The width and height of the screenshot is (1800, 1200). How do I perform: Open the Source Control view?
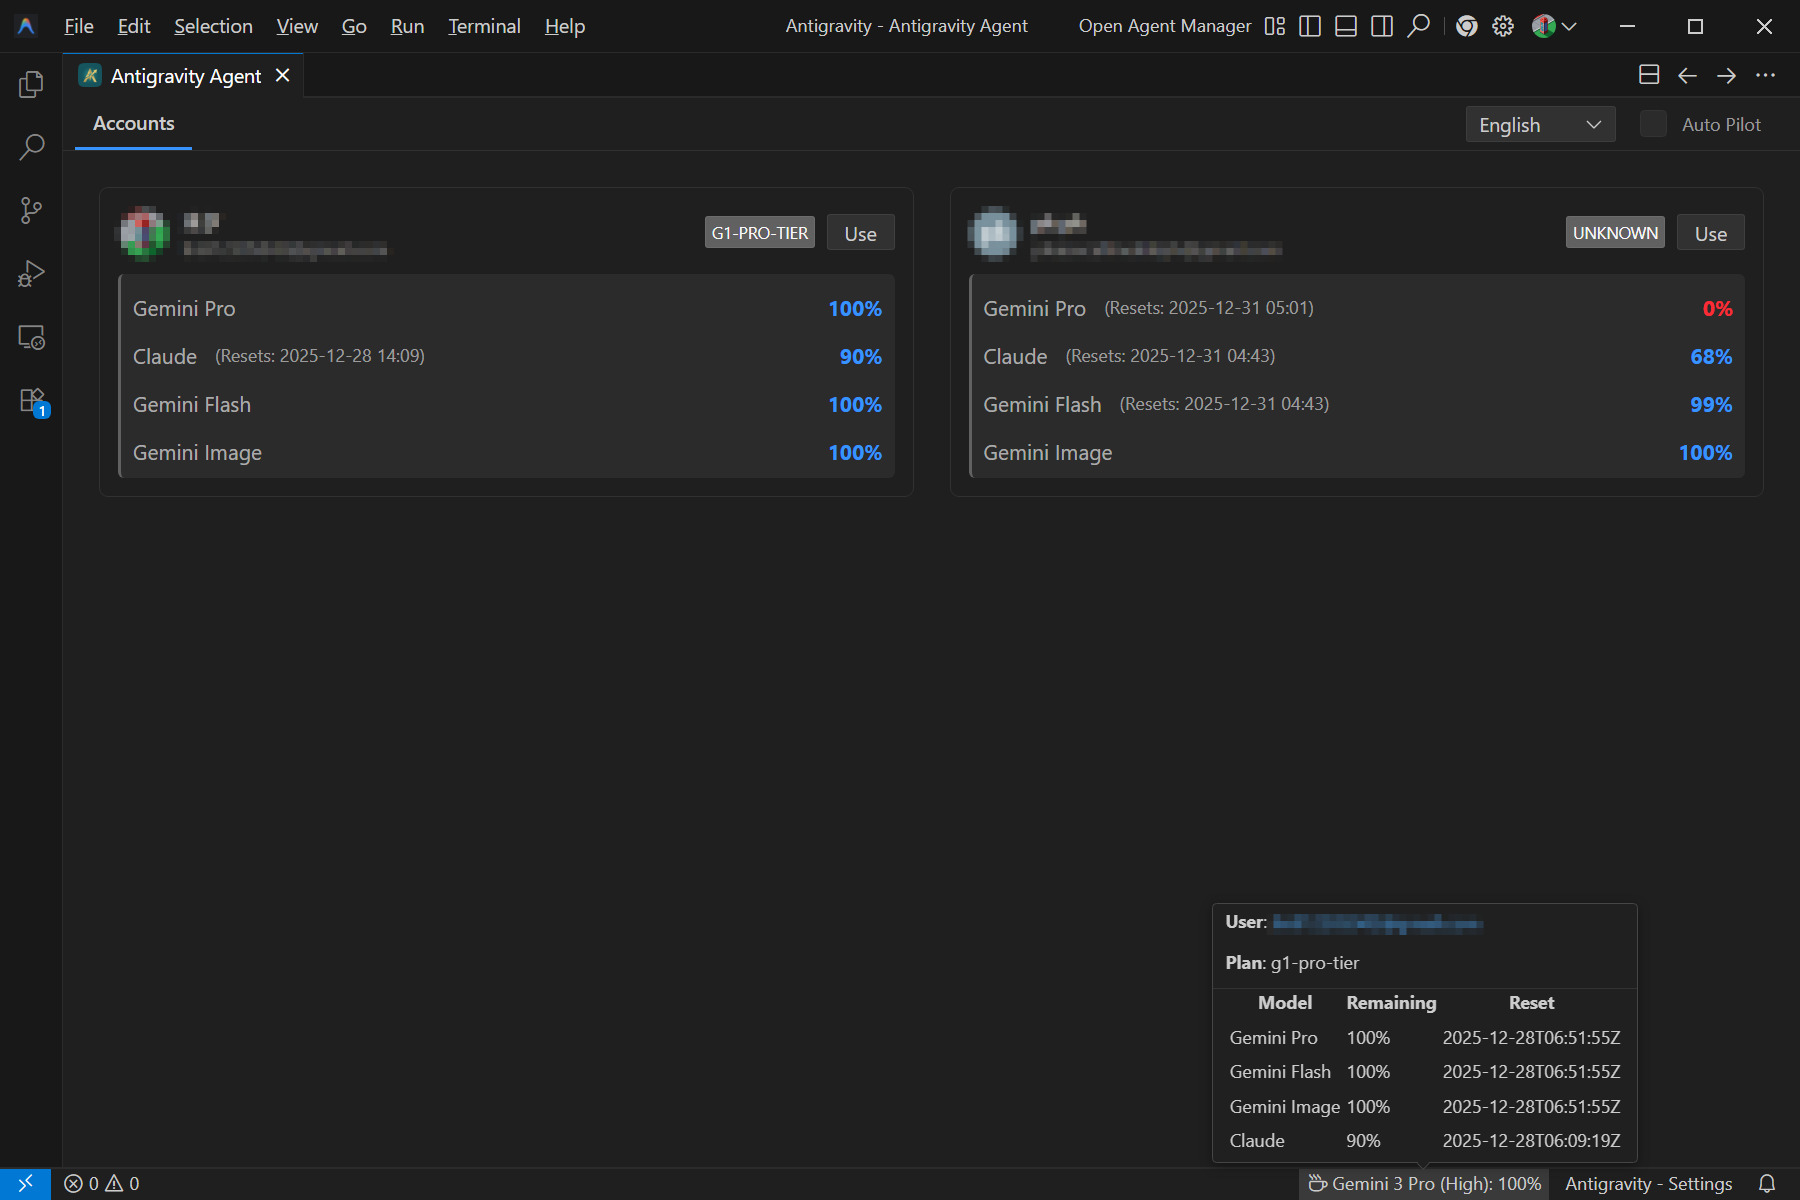tap(31, 211)
